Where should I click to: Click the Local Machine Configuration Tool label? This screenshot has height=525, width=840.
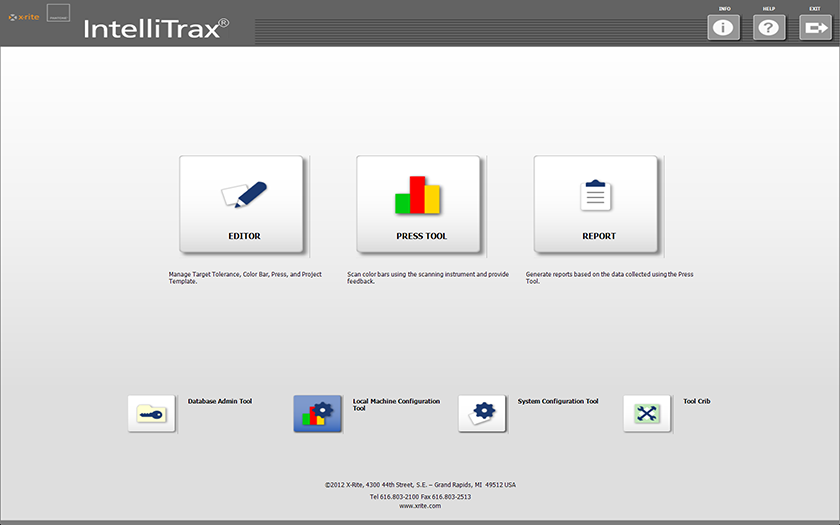click(396, 404)
